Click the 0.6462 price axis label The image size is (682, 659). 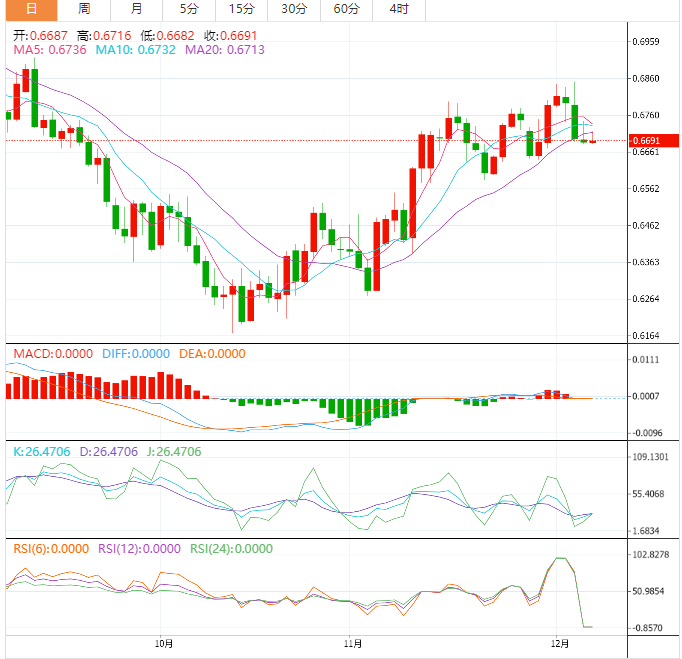pos(645,225)
